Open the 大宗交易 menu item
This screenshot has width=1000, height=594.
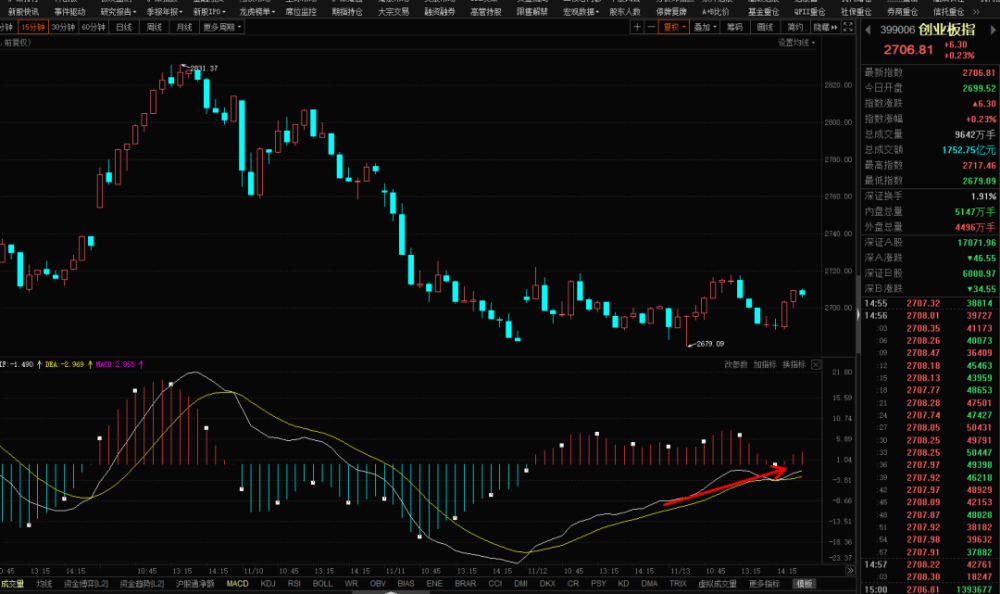[x=393, y=12]
